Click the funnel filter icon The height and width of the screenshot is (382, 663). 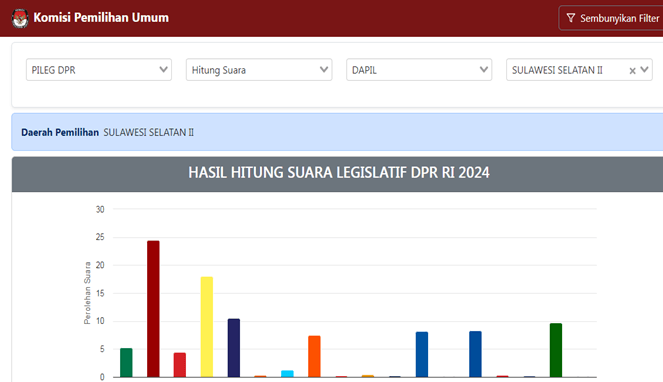(x=571, y=18)
